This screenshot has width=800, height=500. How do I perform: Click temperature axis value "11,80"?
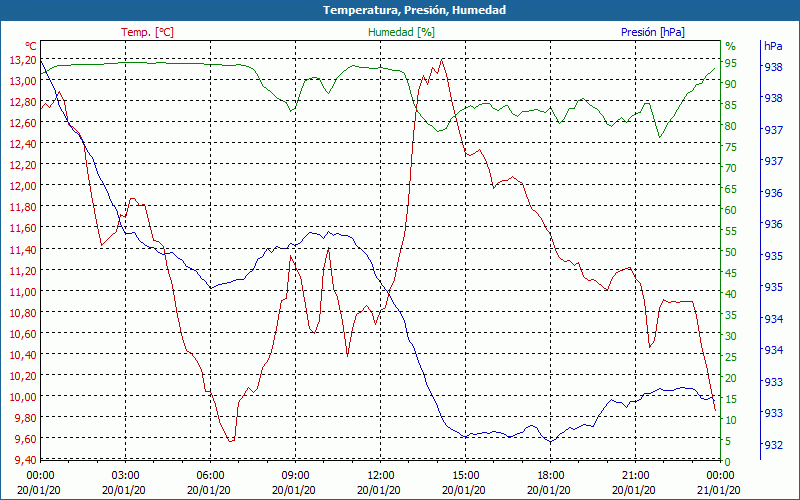[x=23, y=207]
